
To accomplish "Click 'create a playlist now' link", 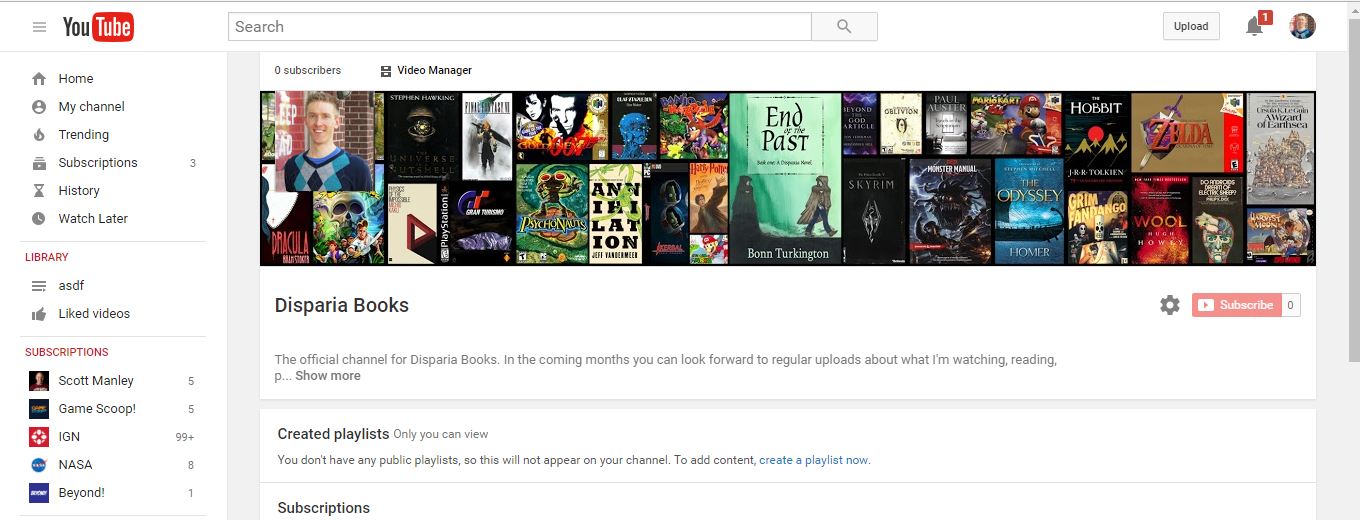I will pos(813,460).
